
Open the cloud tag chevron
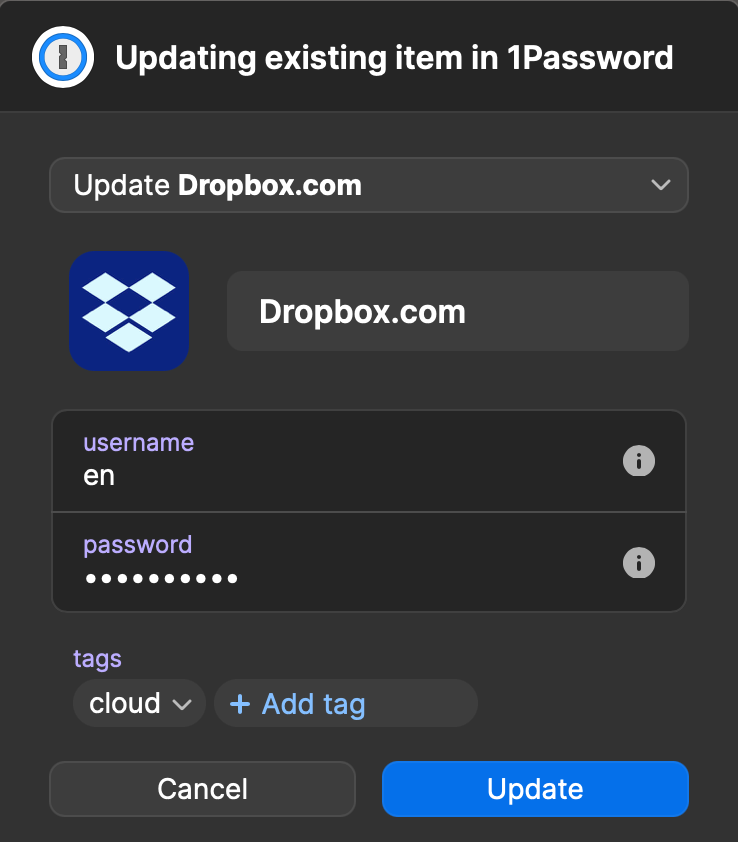(x=182, y=704)
